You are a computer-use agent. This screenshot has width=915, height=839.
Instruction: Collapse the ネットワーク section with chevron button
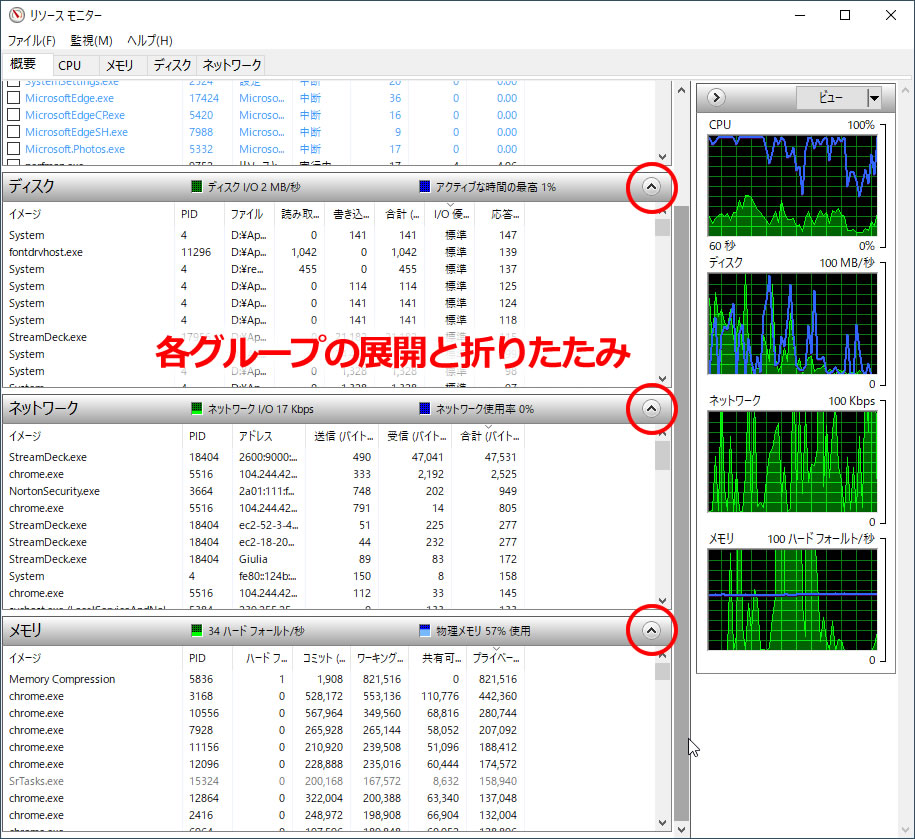click(651, 408)
